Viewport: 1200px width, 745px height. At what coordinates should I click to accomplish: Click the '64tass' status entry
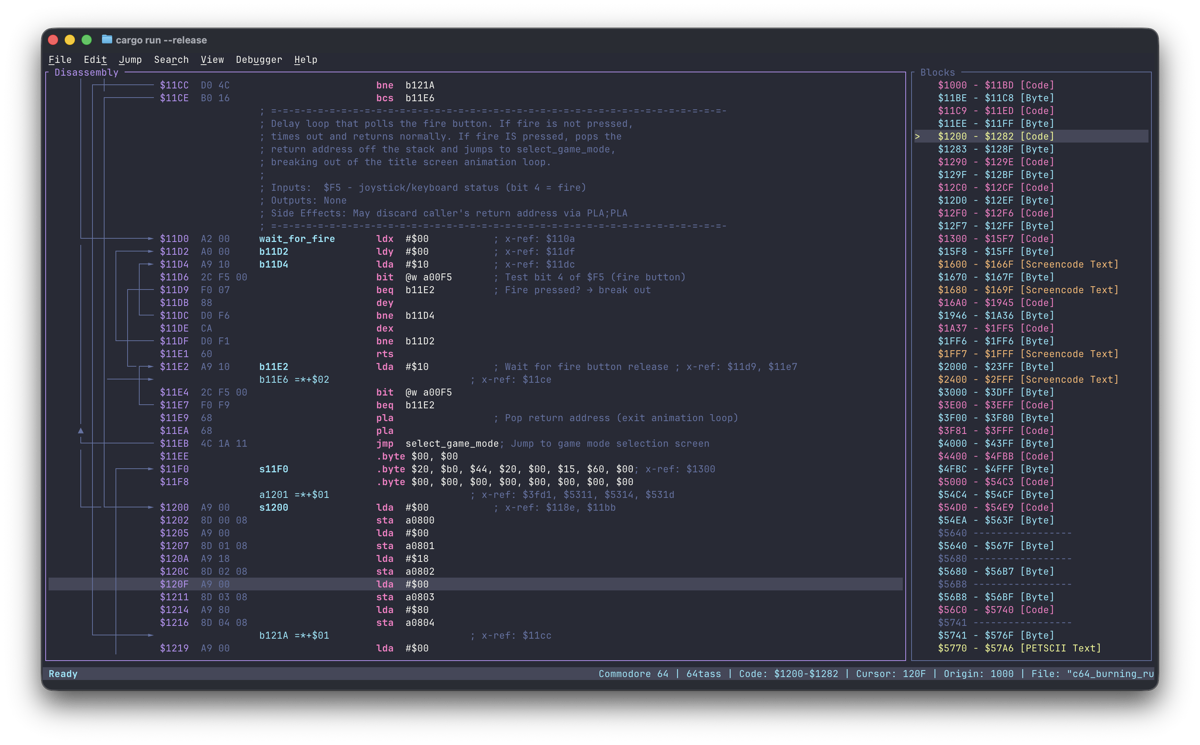pos(704,674)
